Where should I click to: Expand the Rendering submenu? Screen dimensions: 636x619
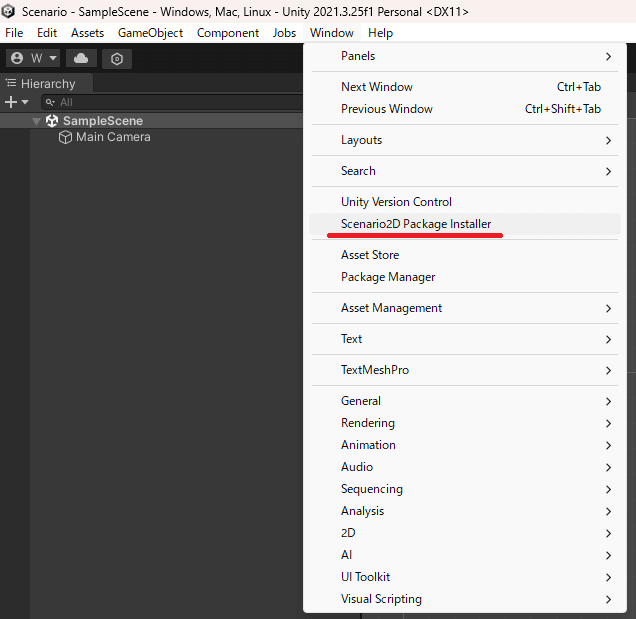(465, 423)
